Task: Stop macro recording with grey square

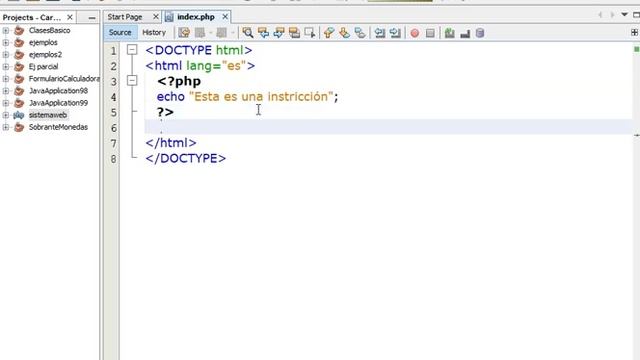Action: [430, 33]
